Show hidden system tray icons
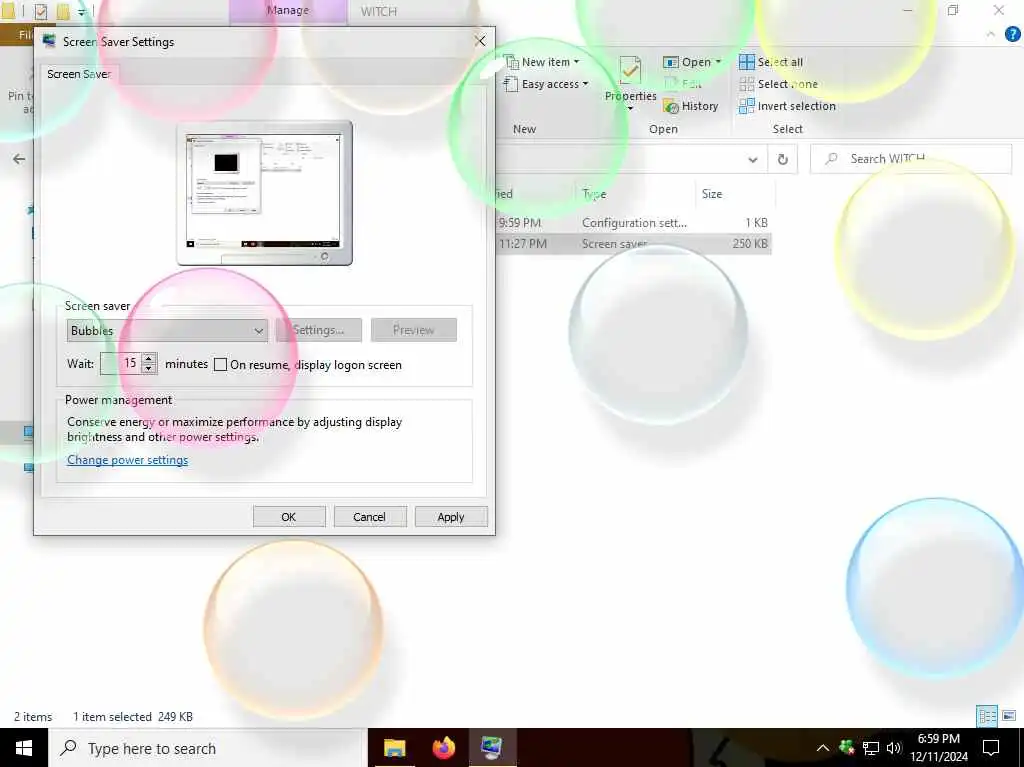The width and height of the screenshot is (1024, 767). click(823, 748)
